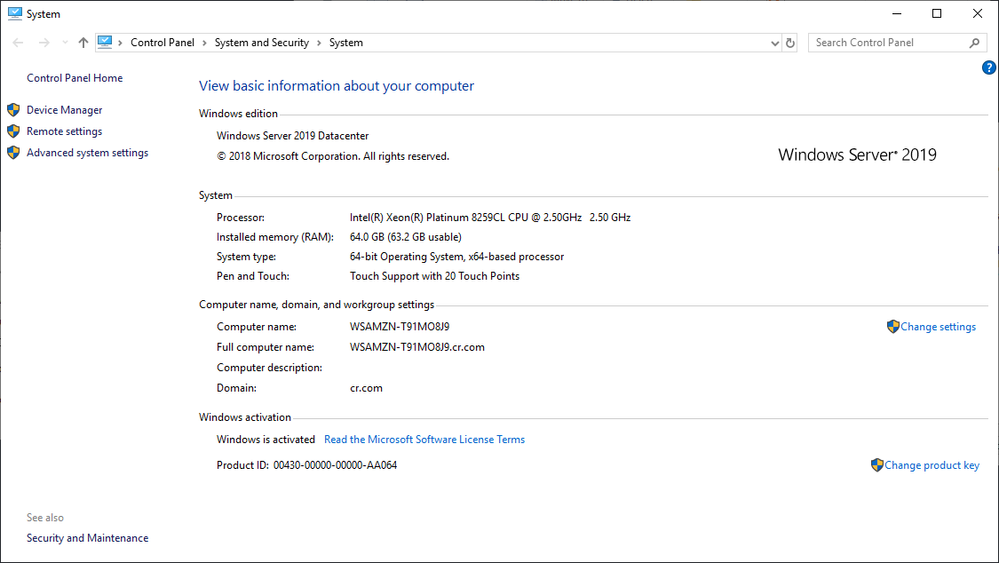Expand chevron after Control Panel breadcrumb
This screenshot has width=999, height=563.
[x=205, y=43]
